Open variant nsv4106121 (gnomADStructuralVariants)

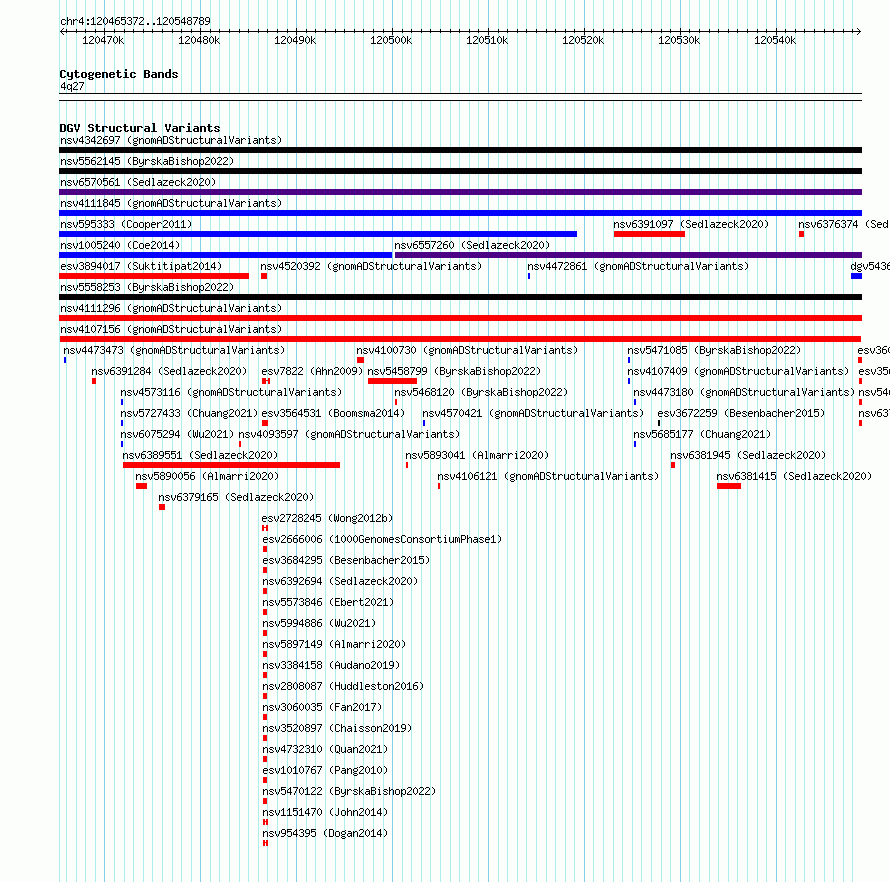point(548,476)
